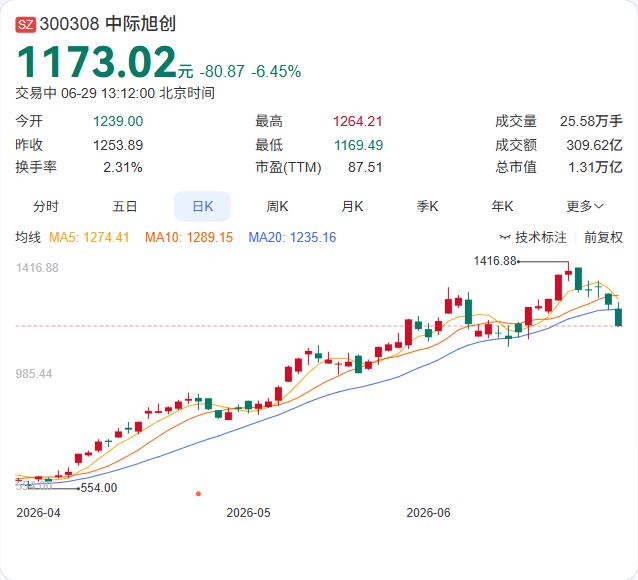The width and height of the screenshot is (638, 580).
Task: Click the red SZ market badge
Action: click(26, 24)
